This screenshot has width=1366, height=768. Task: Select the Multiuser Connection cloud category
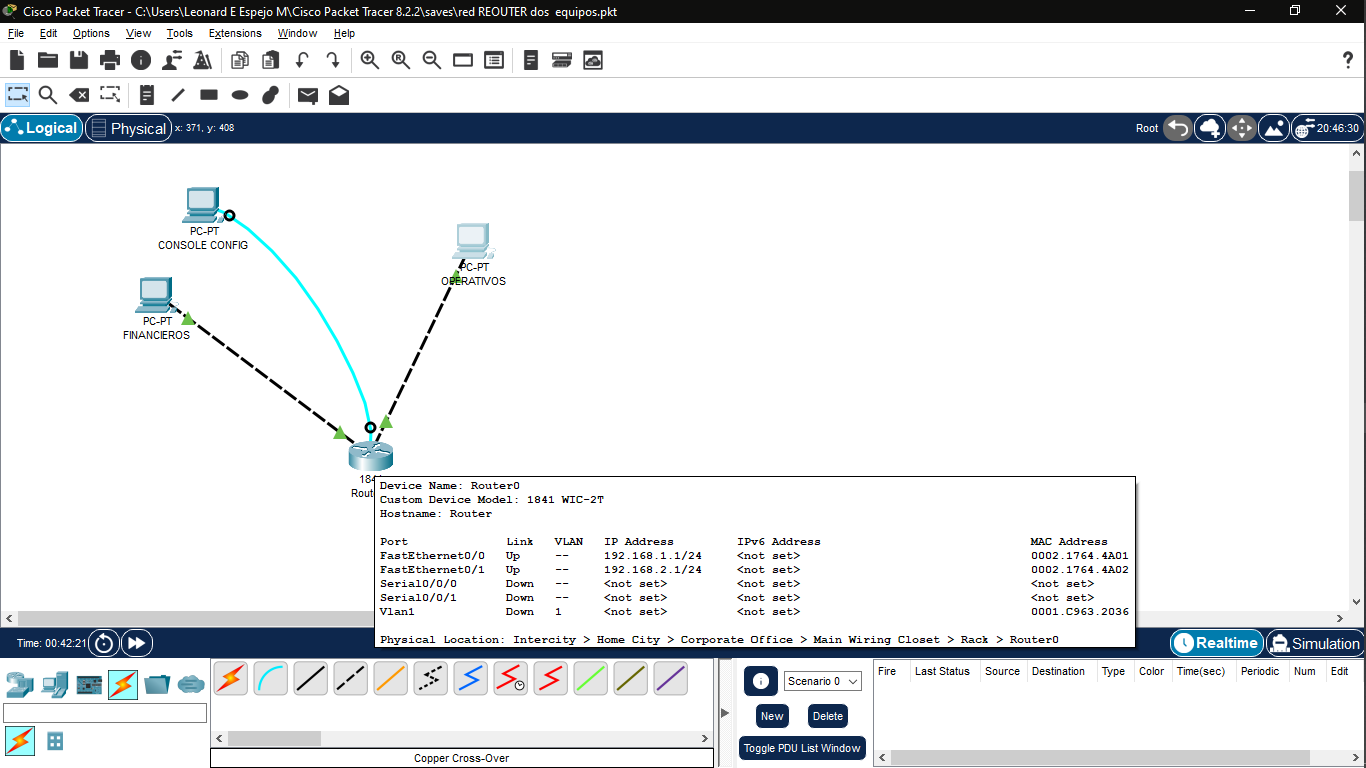click(191, 685)
